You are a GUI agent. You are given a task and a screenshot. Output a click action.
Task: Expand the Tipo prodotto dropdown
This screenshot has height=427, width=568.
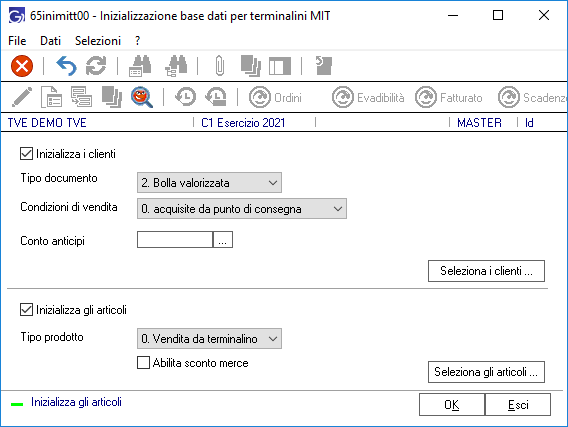[x=209, y=339]
